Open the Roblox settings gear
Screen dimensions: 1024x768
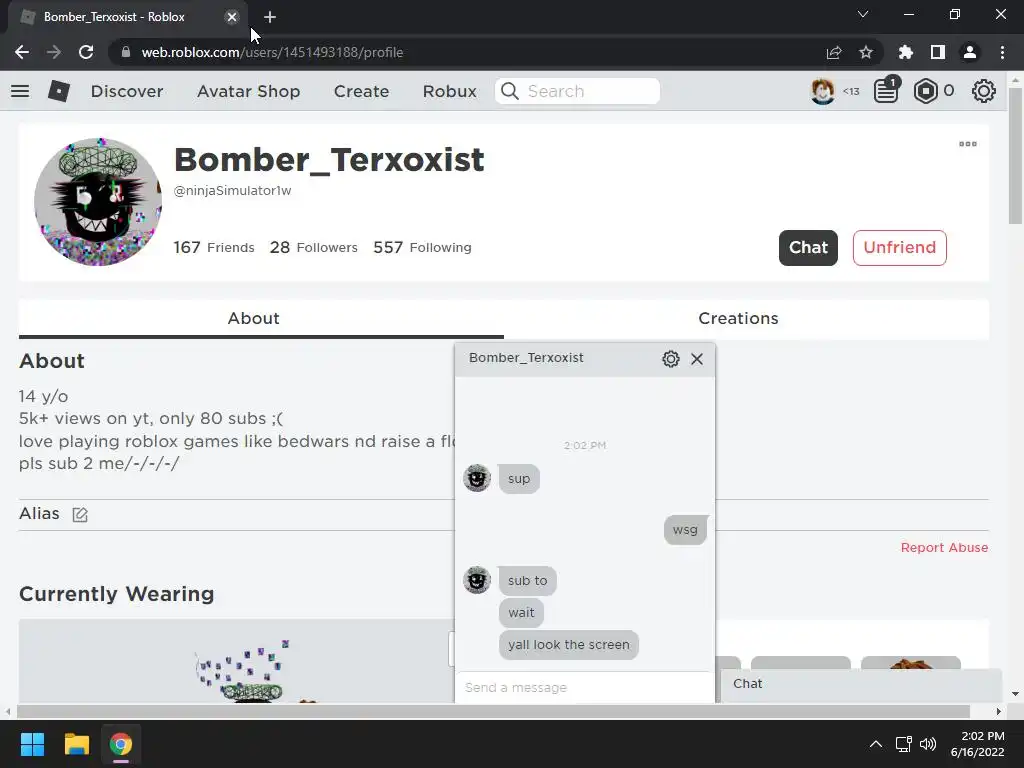point(984,91)
